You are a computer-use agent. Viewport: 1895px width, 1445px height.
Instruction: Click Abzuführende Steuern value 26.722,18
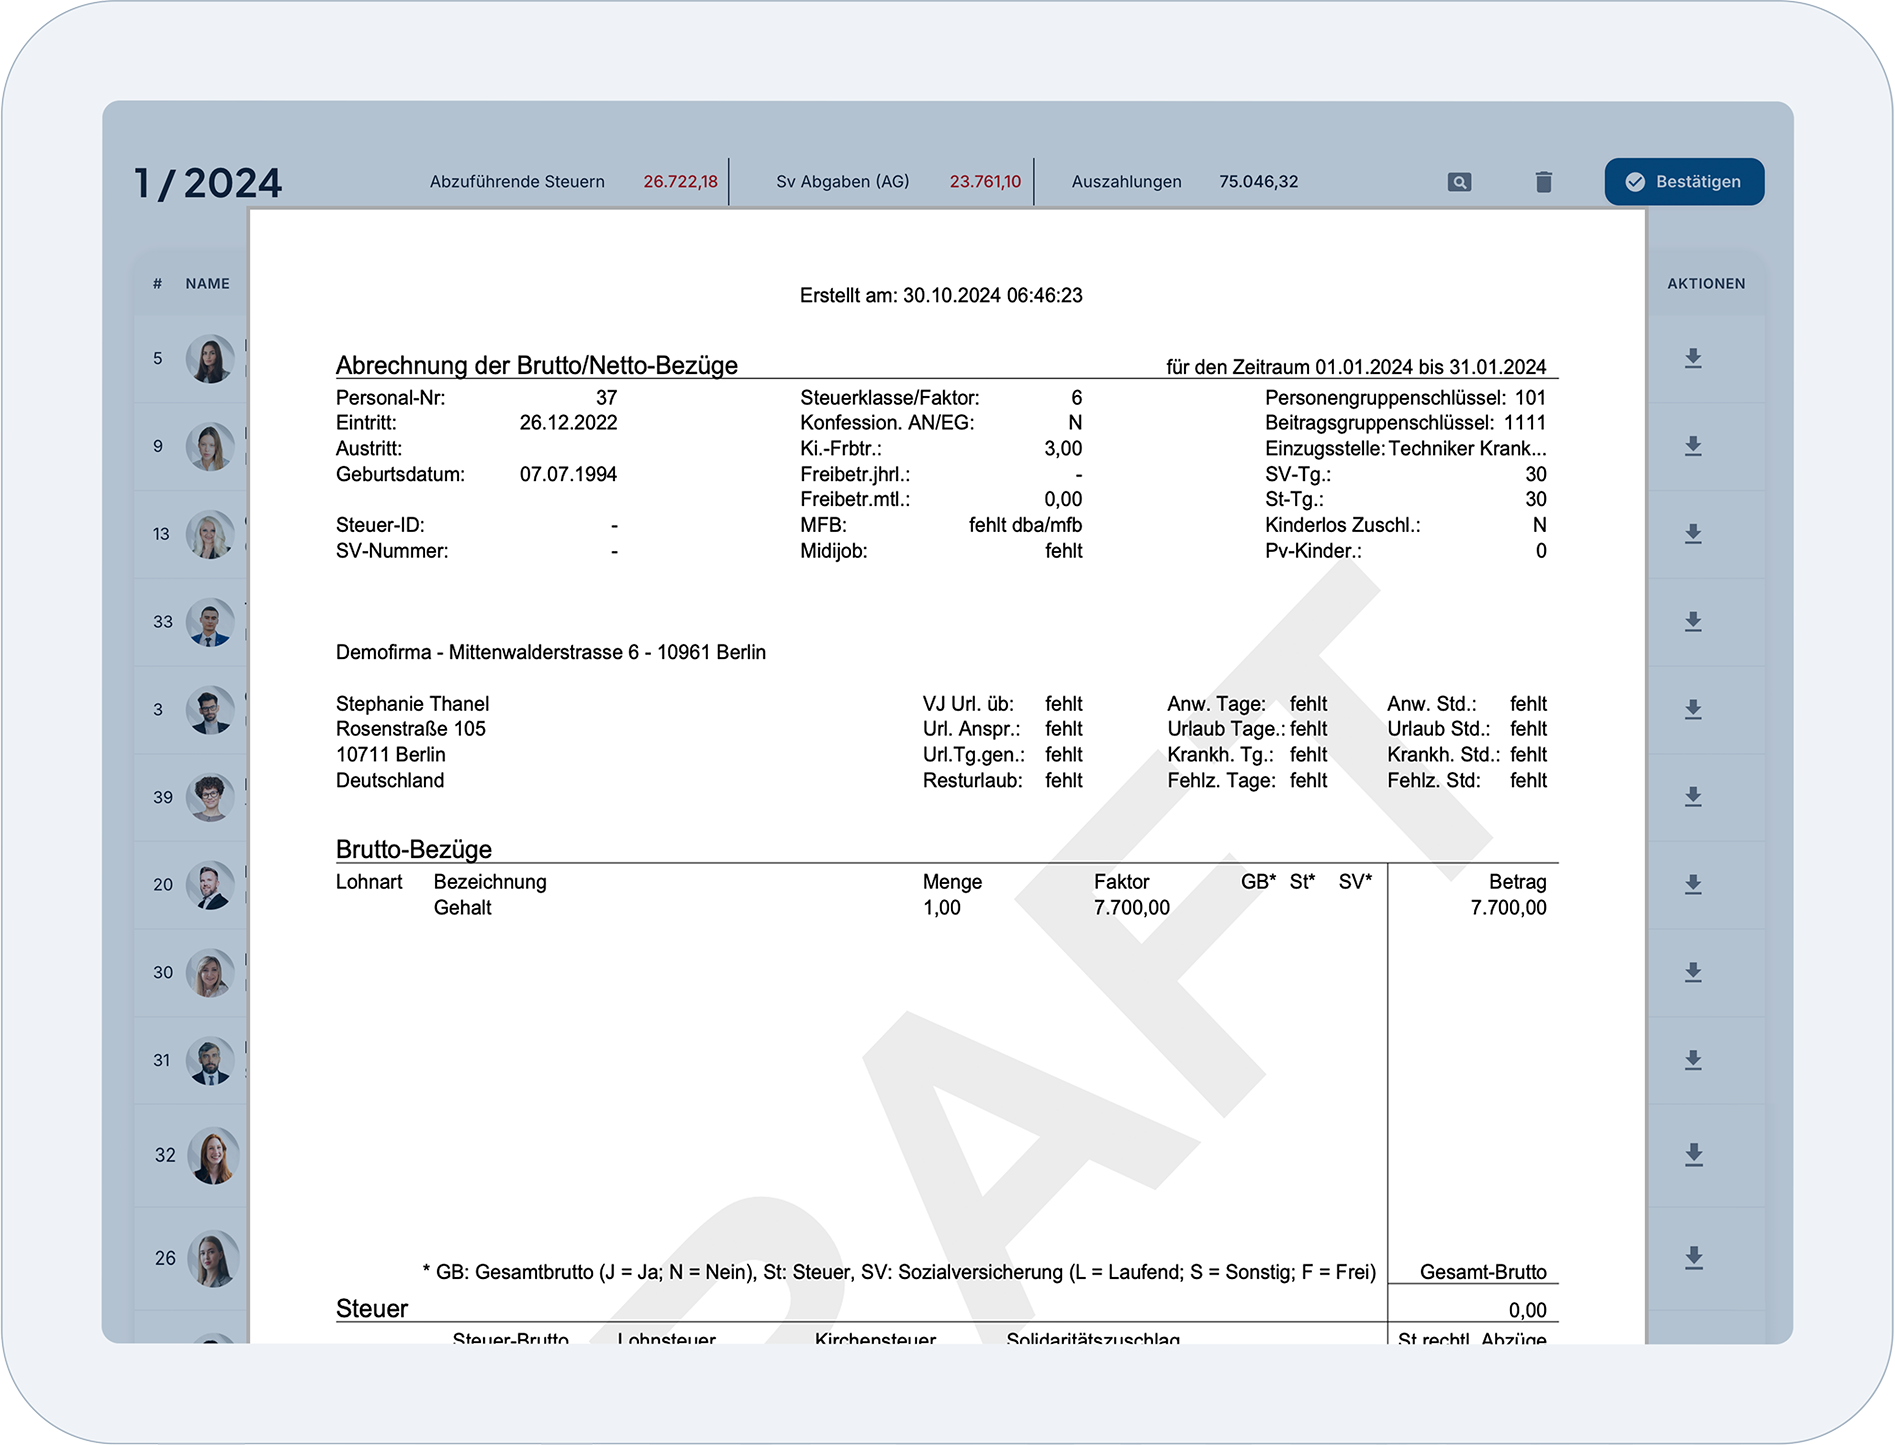(x=680, y=182)
